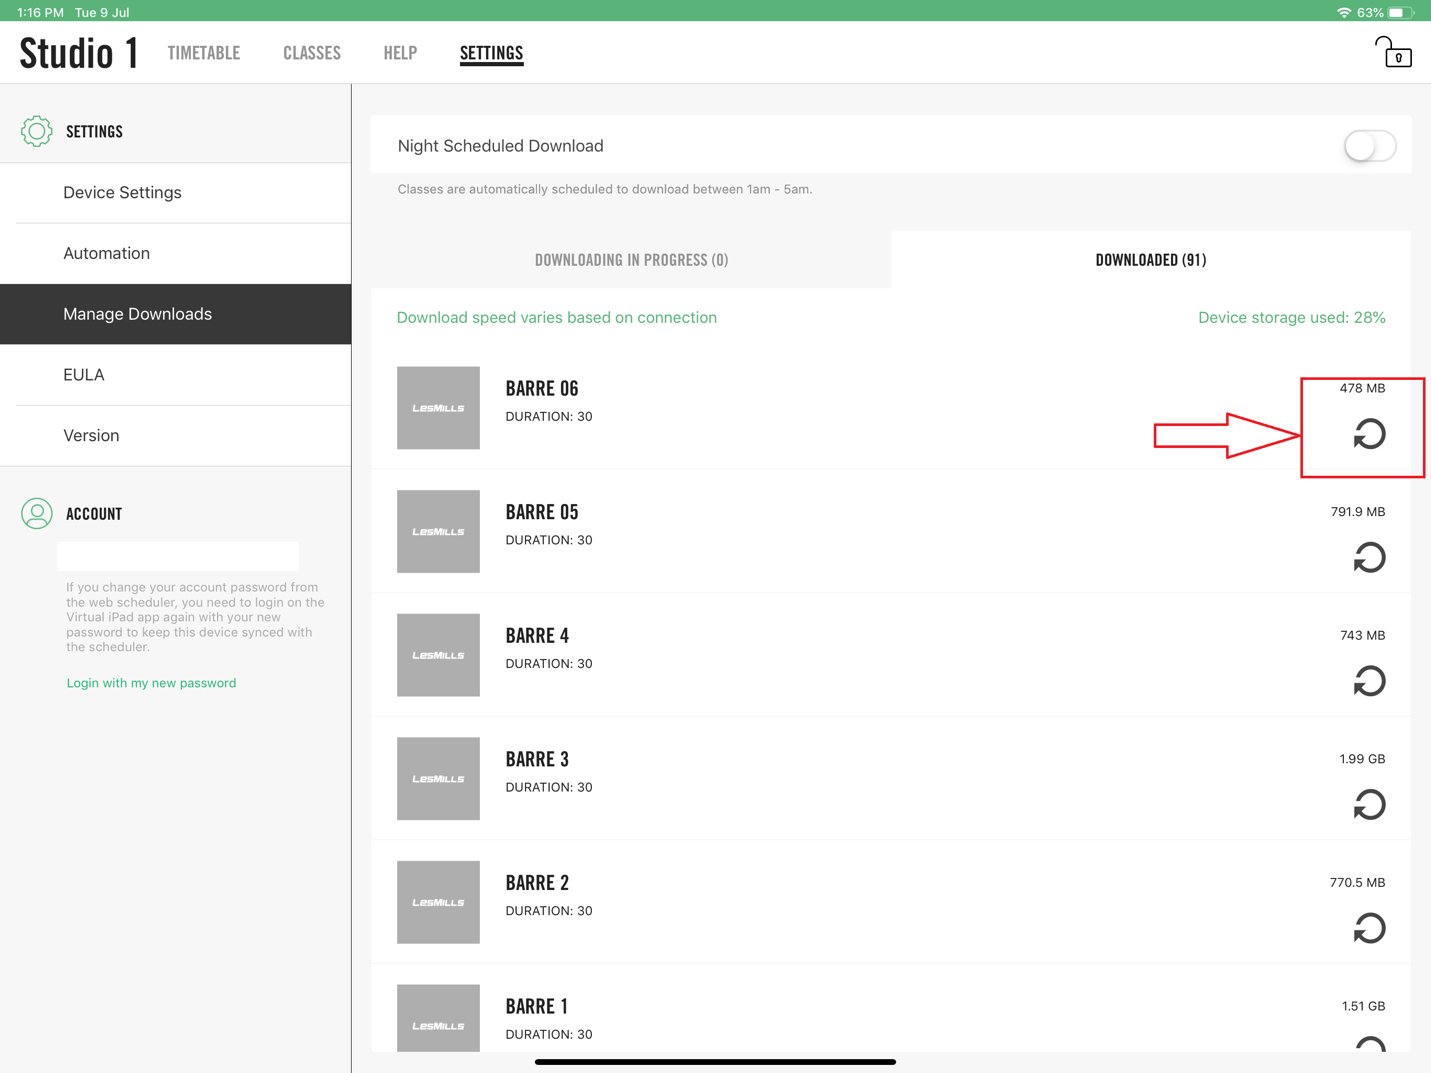Tap the lock icon in top right
This screenshot has width=1431, height=1073.
click(x=1392, y=52)
